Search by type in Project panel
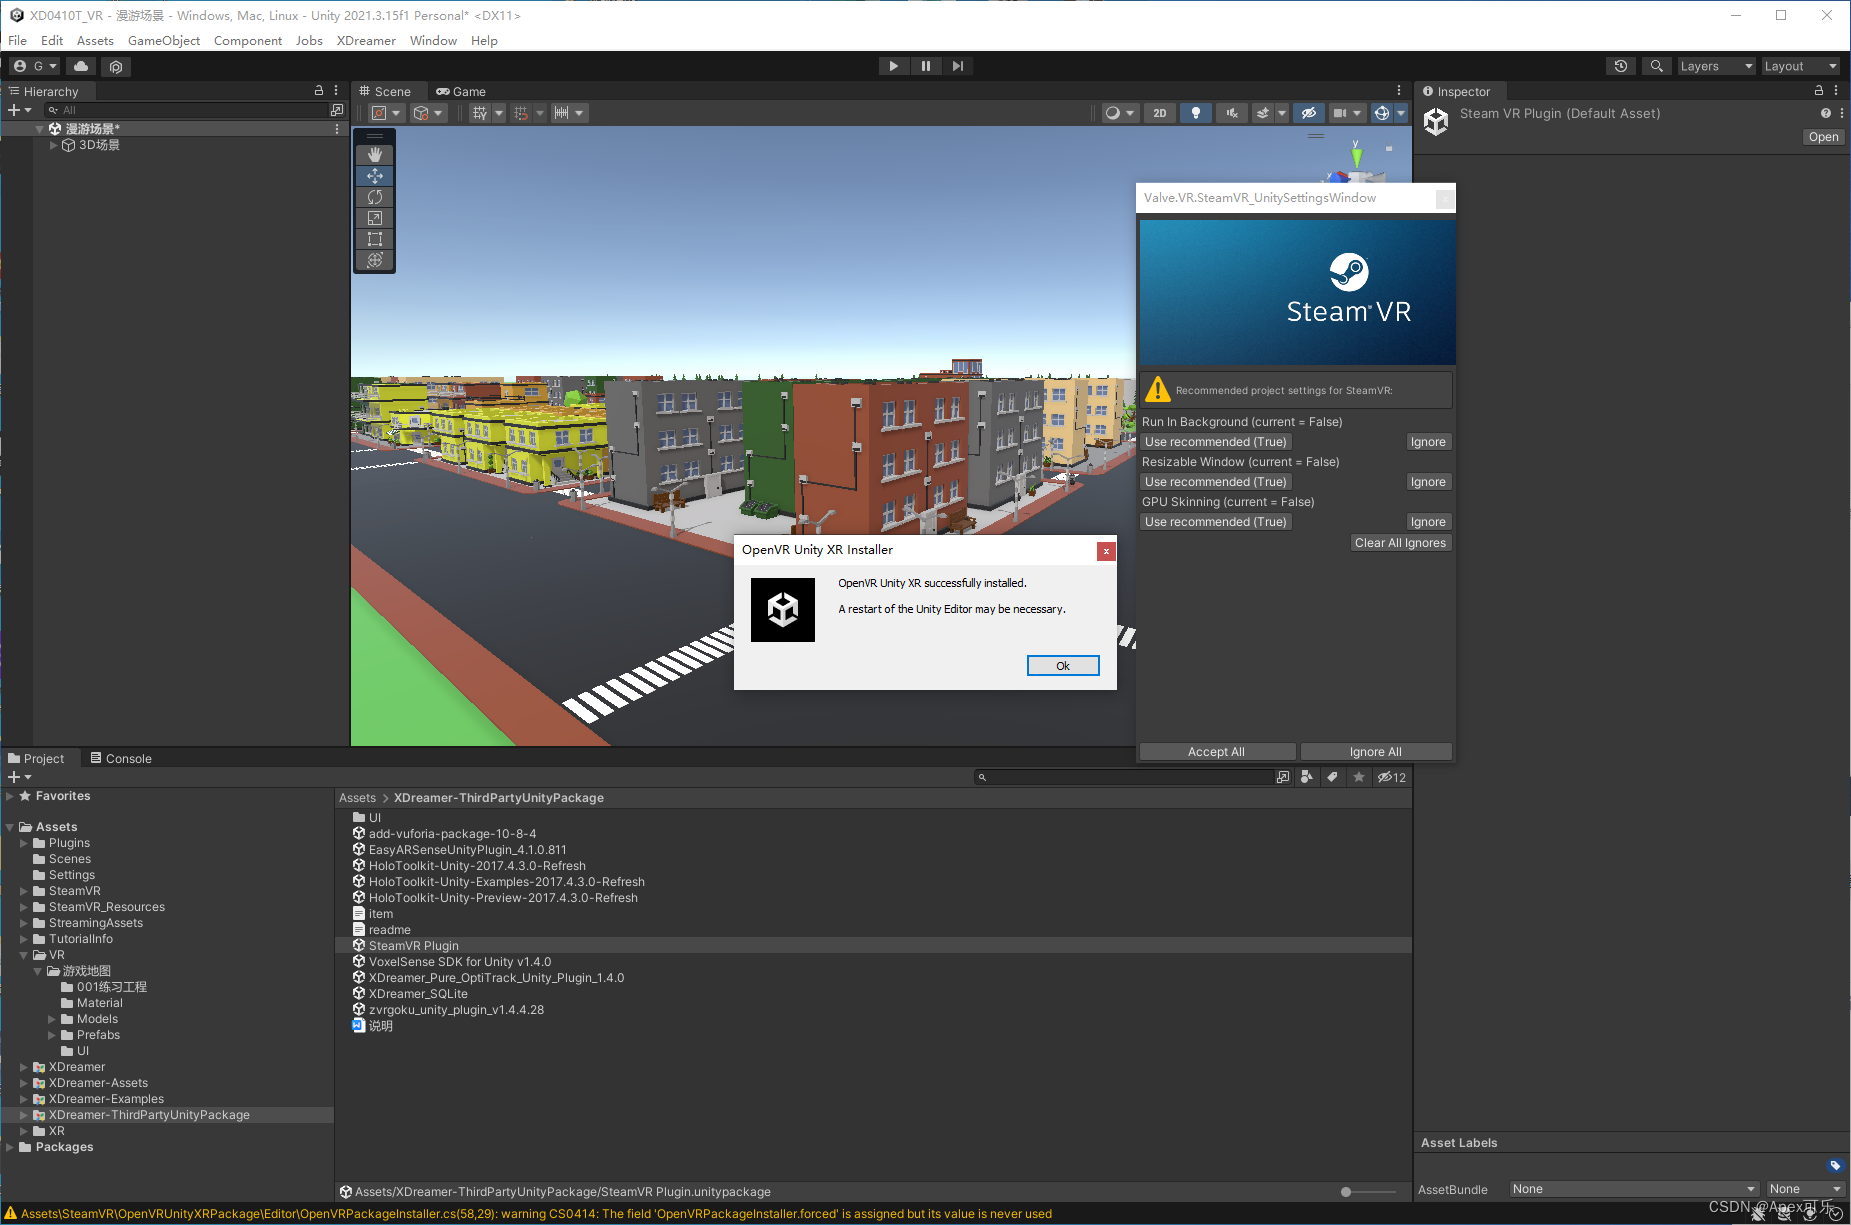The height and width of the screenshot is (1225, 1851). [1307, 777]
